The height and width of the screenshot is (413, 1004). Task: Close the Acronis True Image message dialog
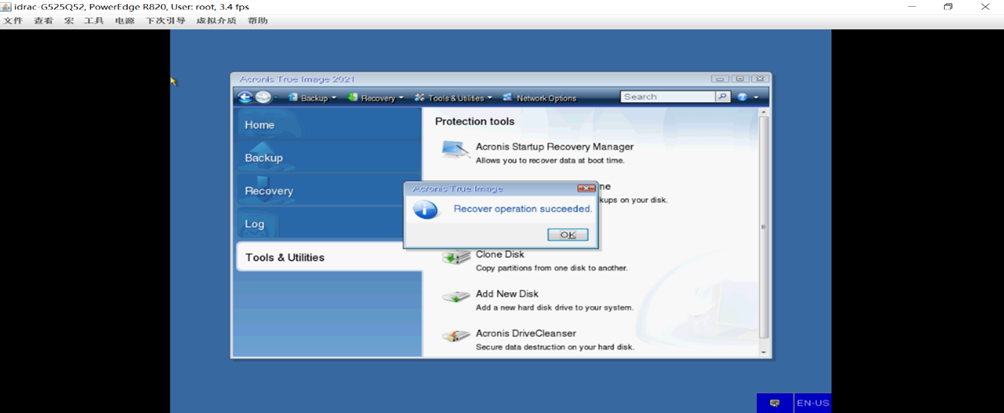click(586, 188)
